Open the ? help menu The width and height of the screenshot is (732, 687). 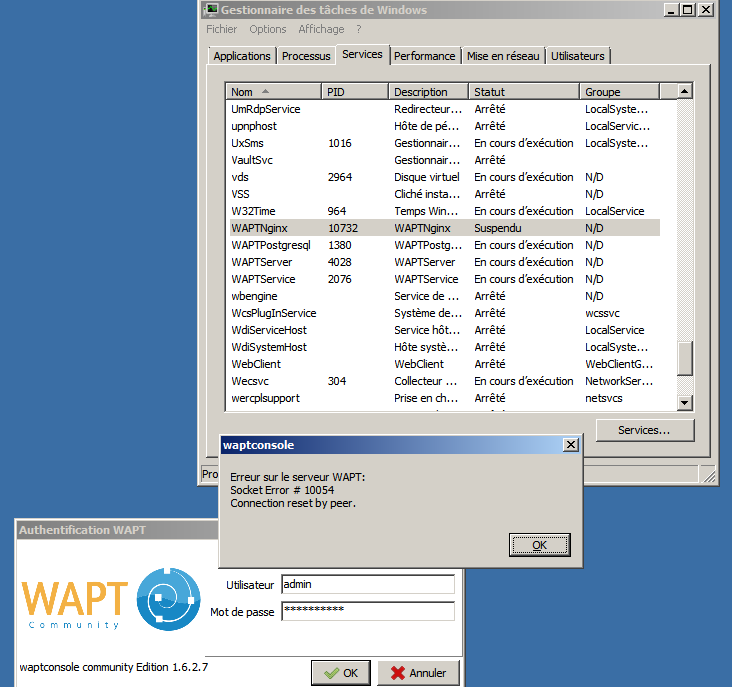click(x=359, y=29)
